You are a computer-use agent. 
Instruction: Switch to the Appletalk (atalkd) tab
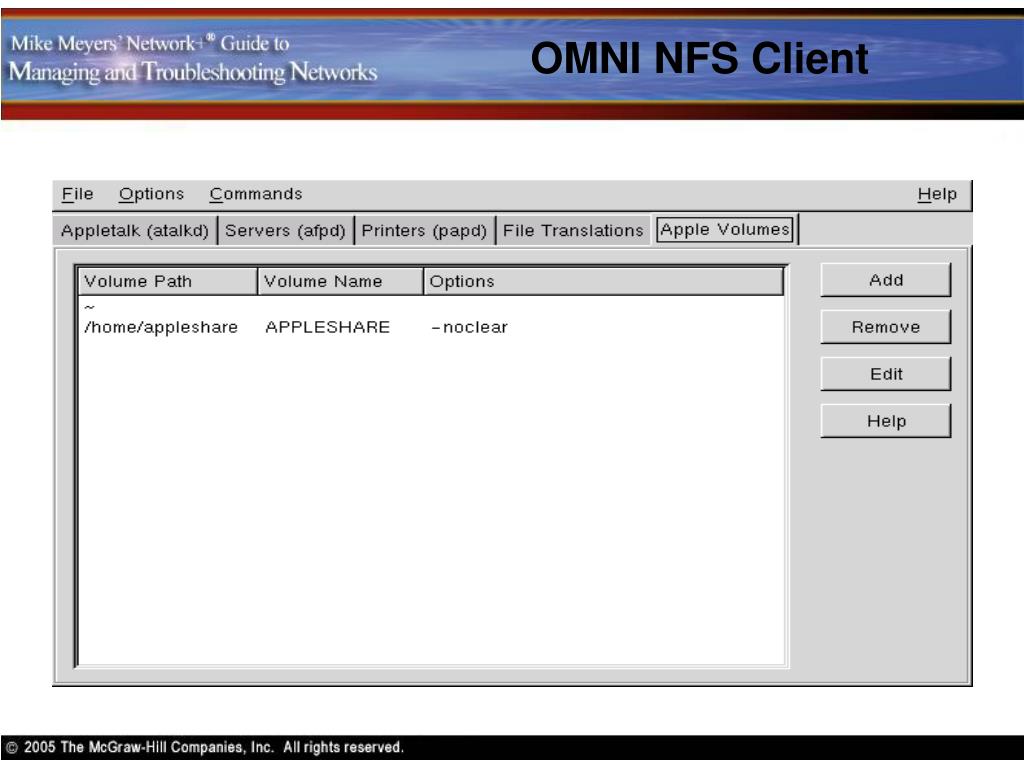pos(135,231)
